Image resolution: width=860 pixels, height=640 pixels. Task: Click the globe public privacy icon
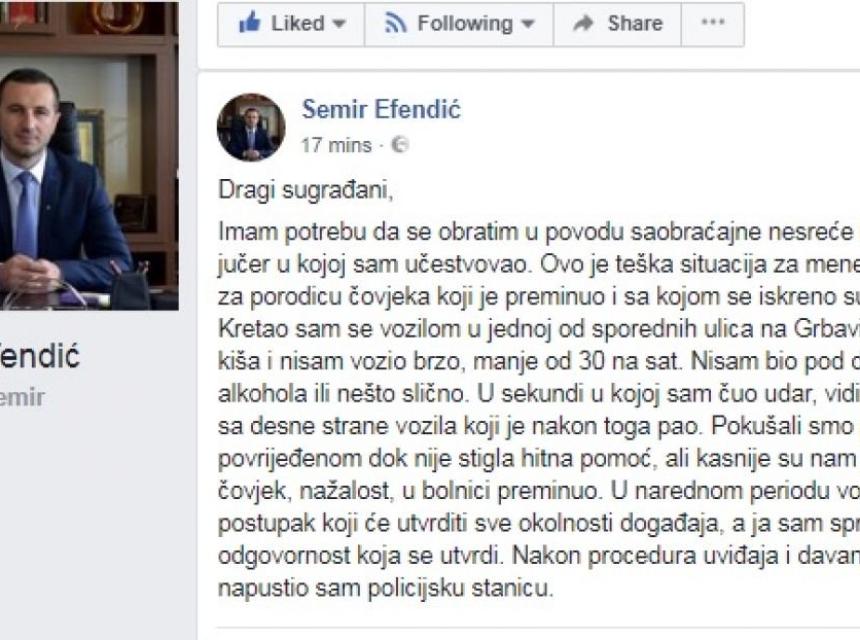pyautogui.click(x=400, y=145)
